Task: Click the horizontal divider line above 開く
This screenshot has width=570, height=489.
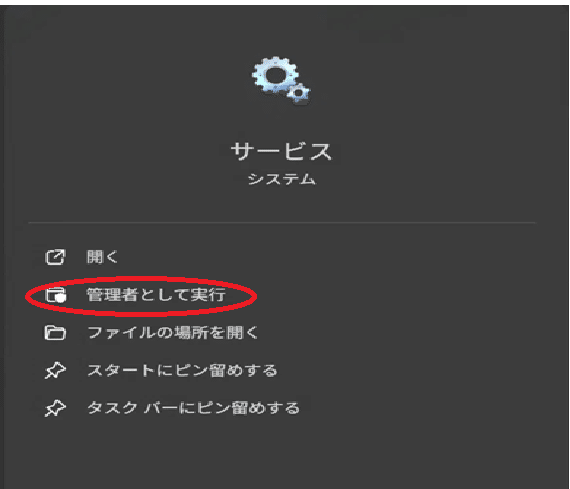Action: (282, 222)
